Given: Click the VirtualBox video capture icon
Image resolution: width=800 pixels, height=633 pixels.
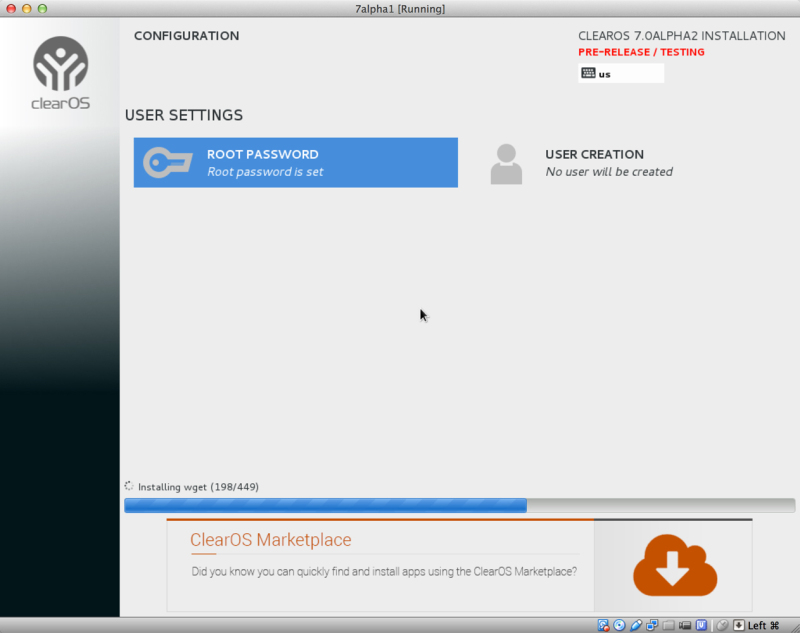Looking at the screenshot, I should tap(685, 625).
